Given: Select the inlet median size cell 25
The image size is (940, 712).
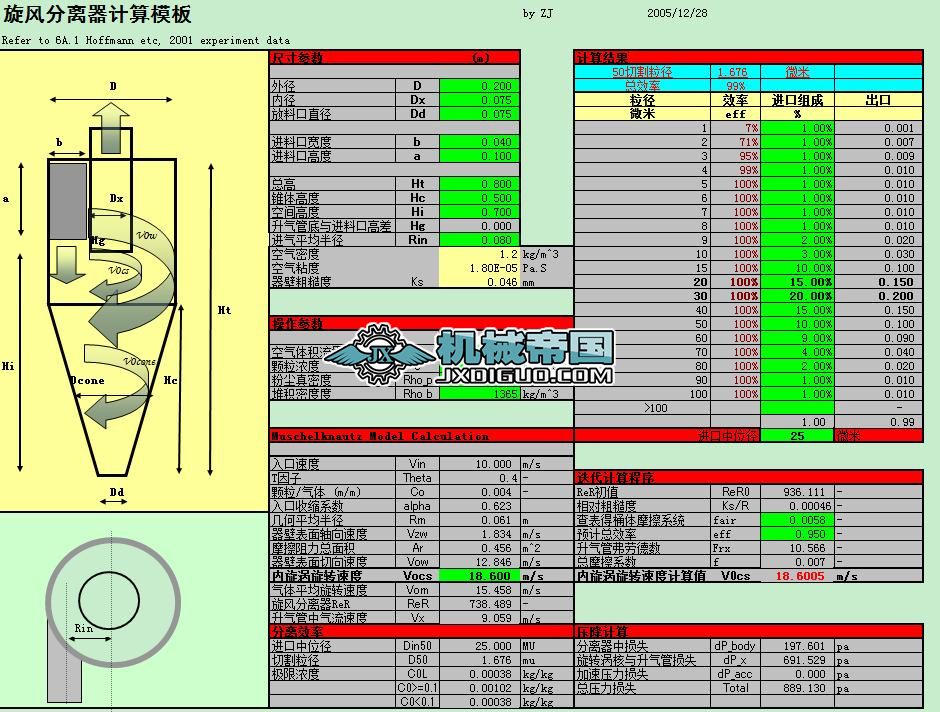Looking at the screenshot, I should click(797, 436).
